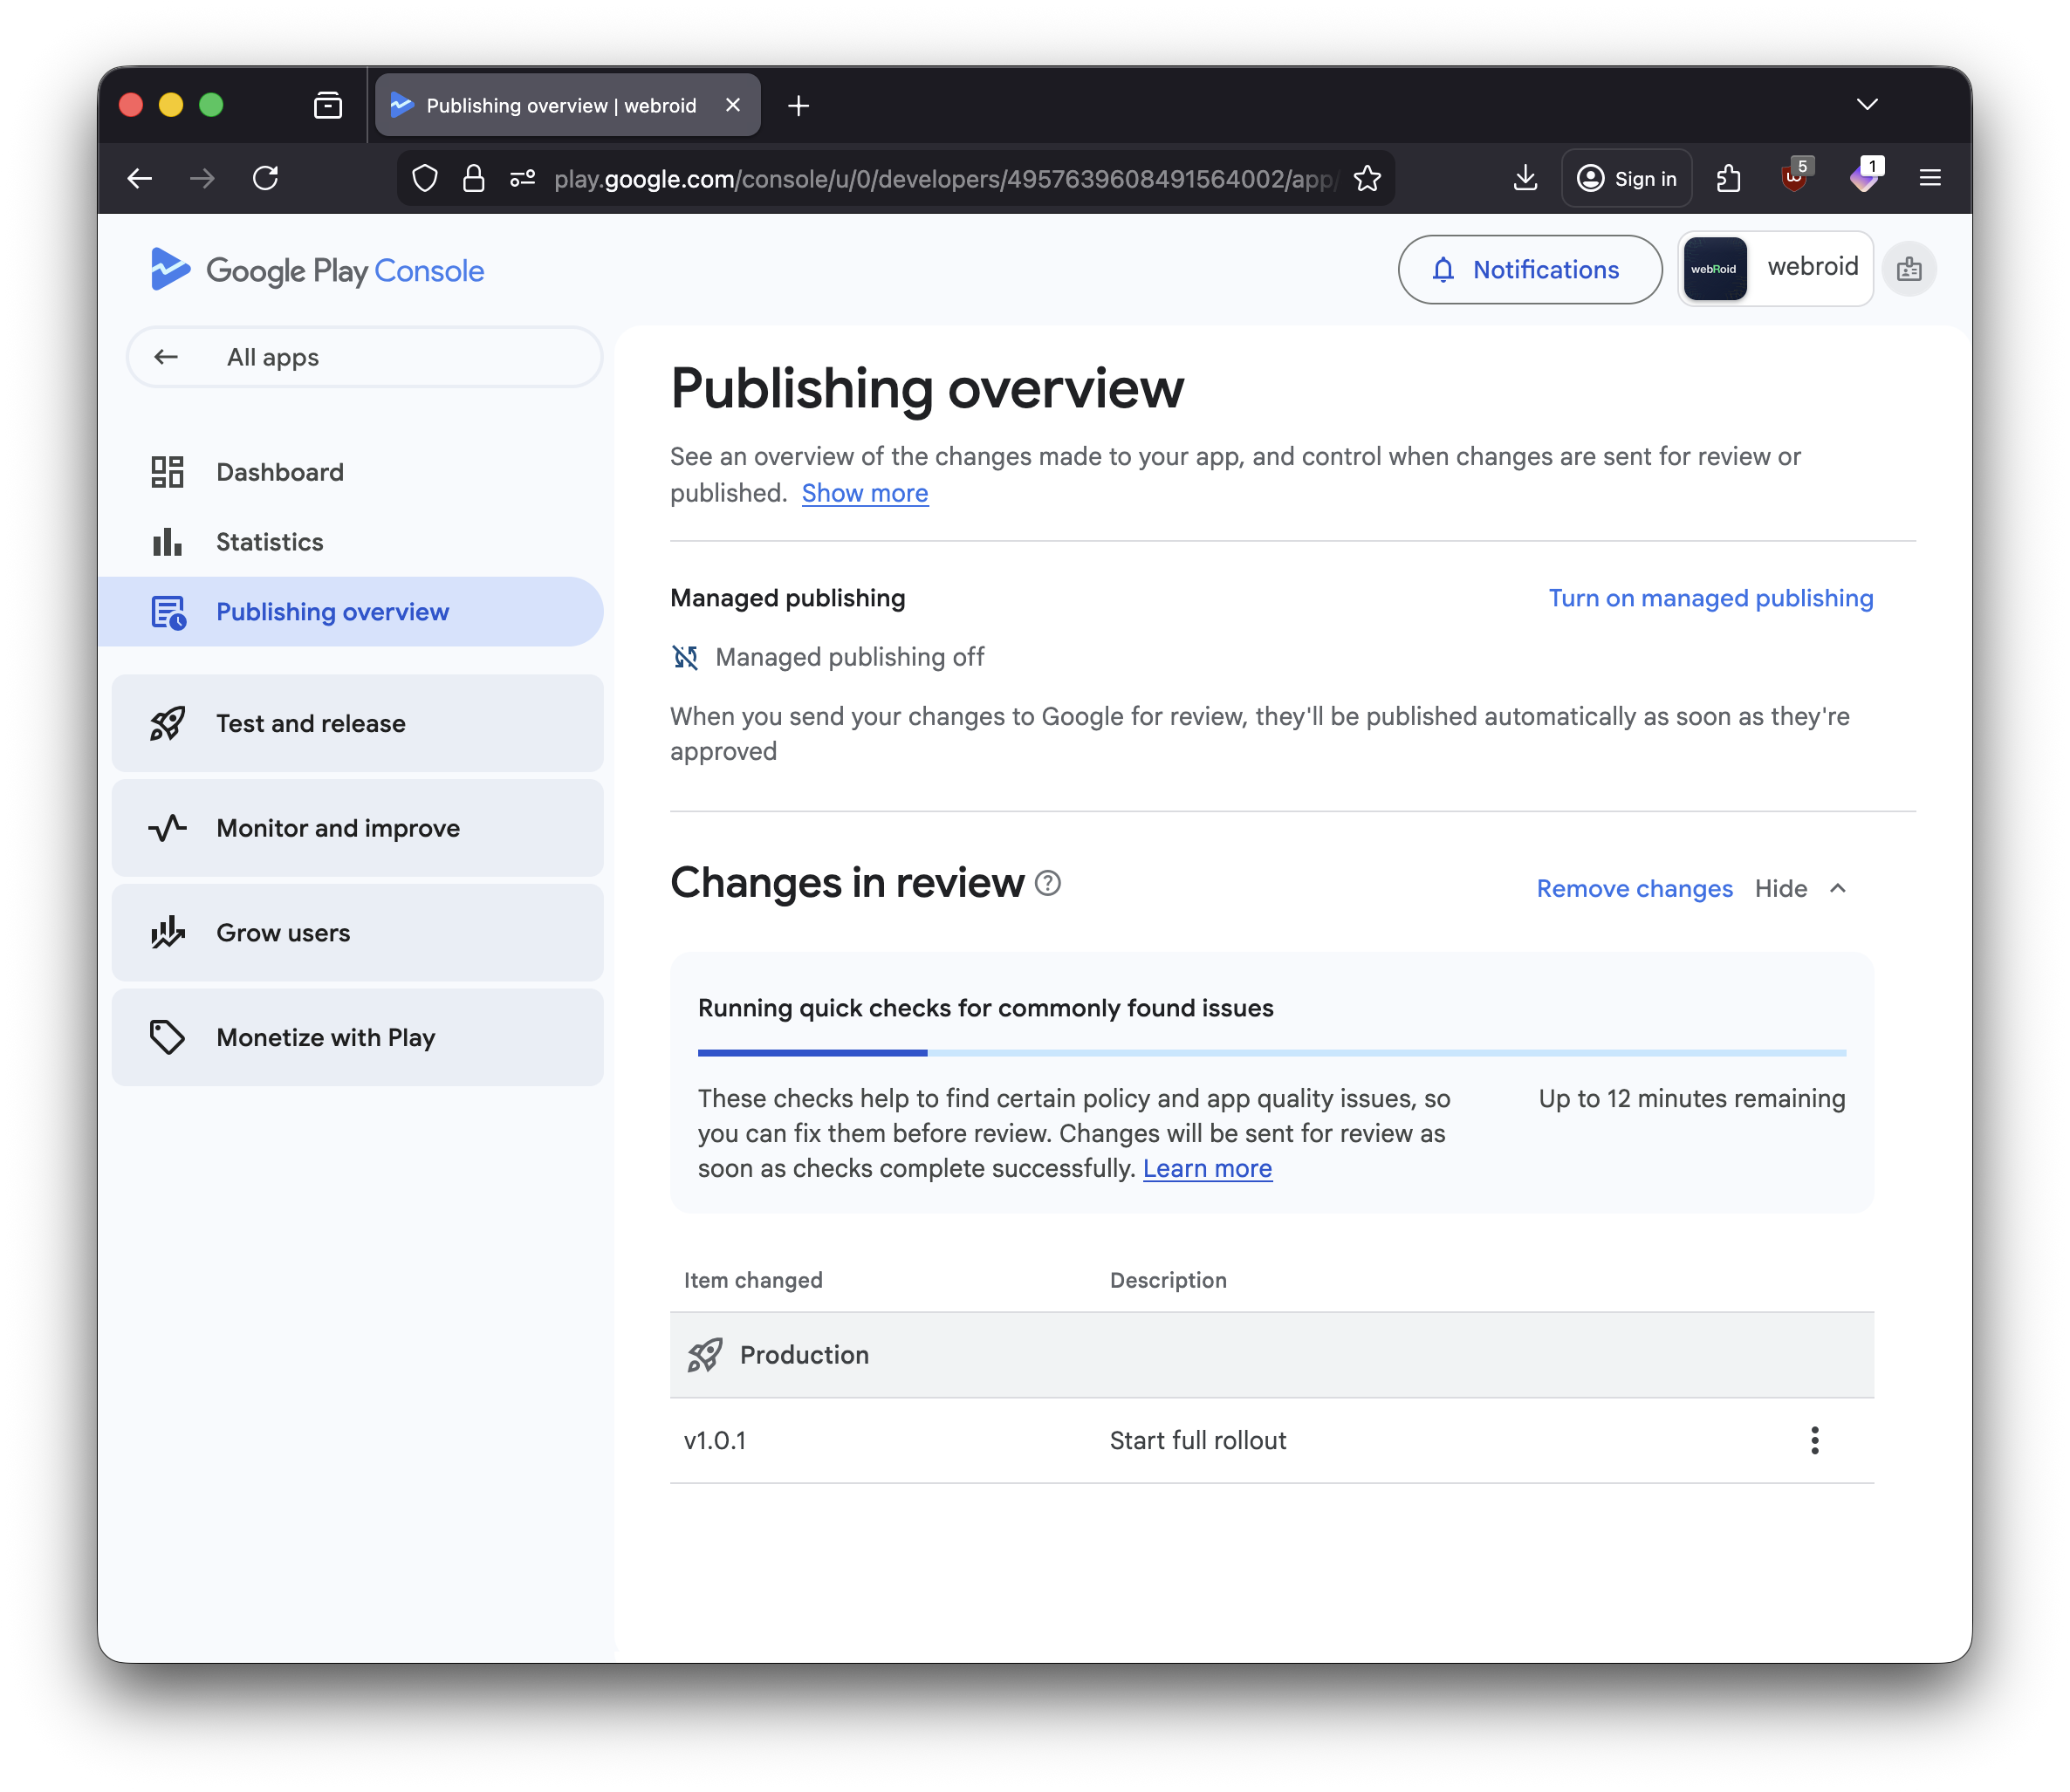Open Dashboard in the sidebar

tap(352, 472)
